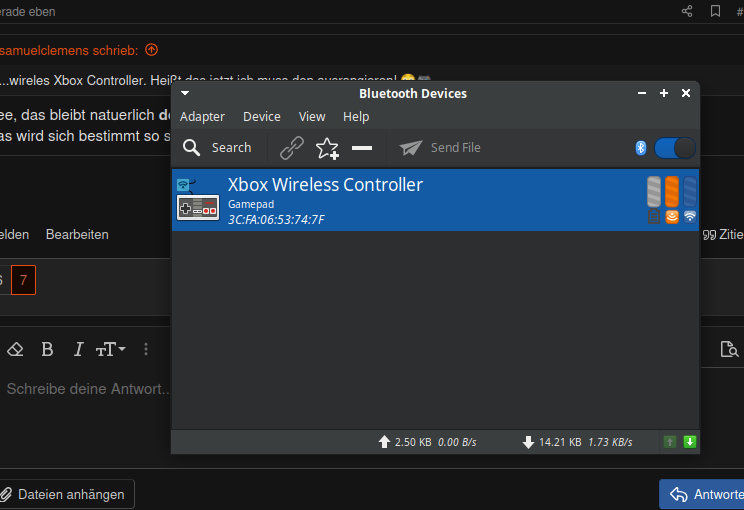The width and height of the screenshot is (744, 510).
Task: Click the preview document icon in editor
Action: click(x=729, y=349)
